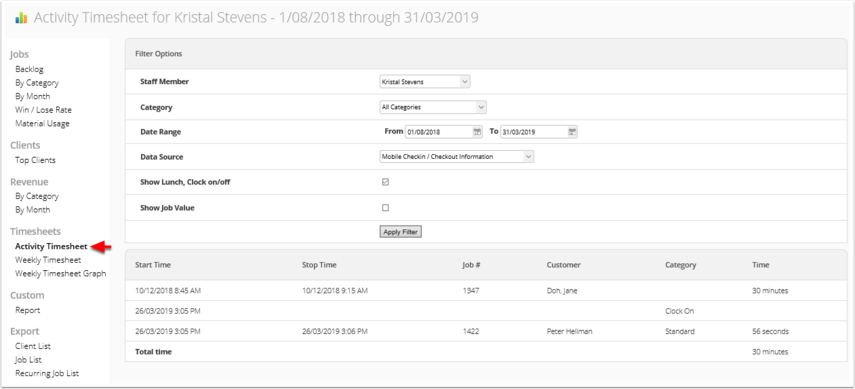Screen dimensions: 855x389
Task: Open the Backlog jobs report
Action: click(29, 69)
